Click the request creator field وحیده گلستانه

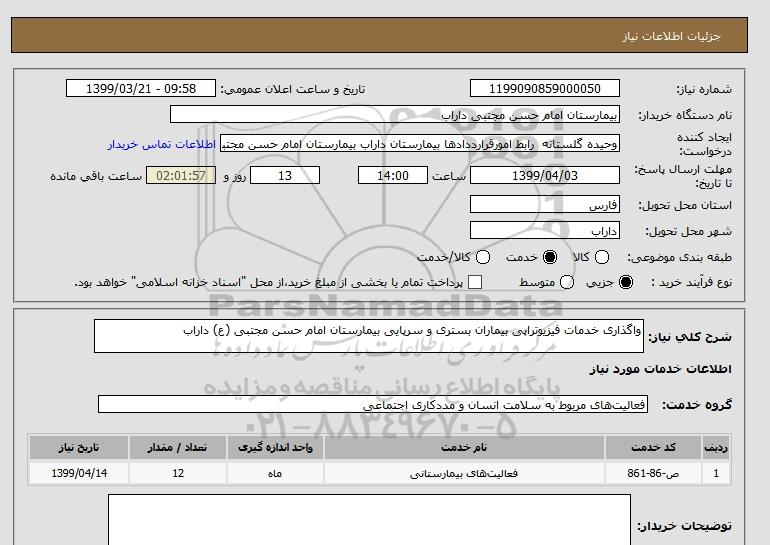click(x=420, y=144)
